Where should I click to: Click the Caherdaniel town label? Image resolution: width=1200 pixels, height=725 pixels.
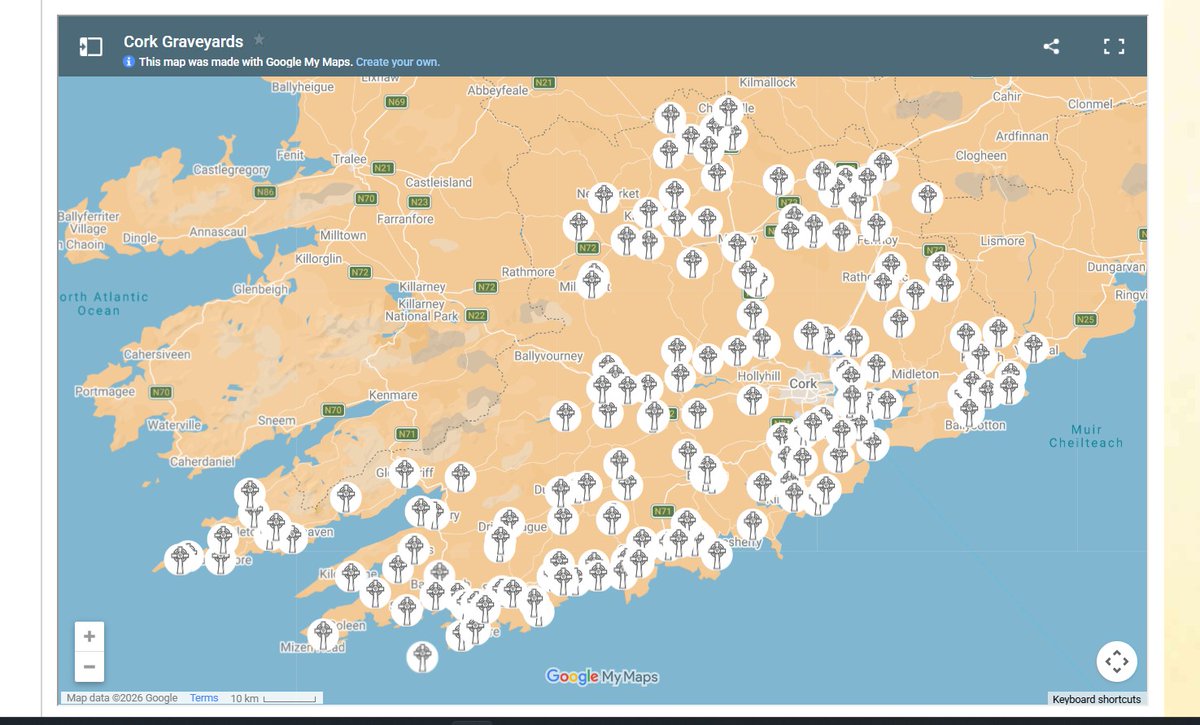[x=201, y=462]
